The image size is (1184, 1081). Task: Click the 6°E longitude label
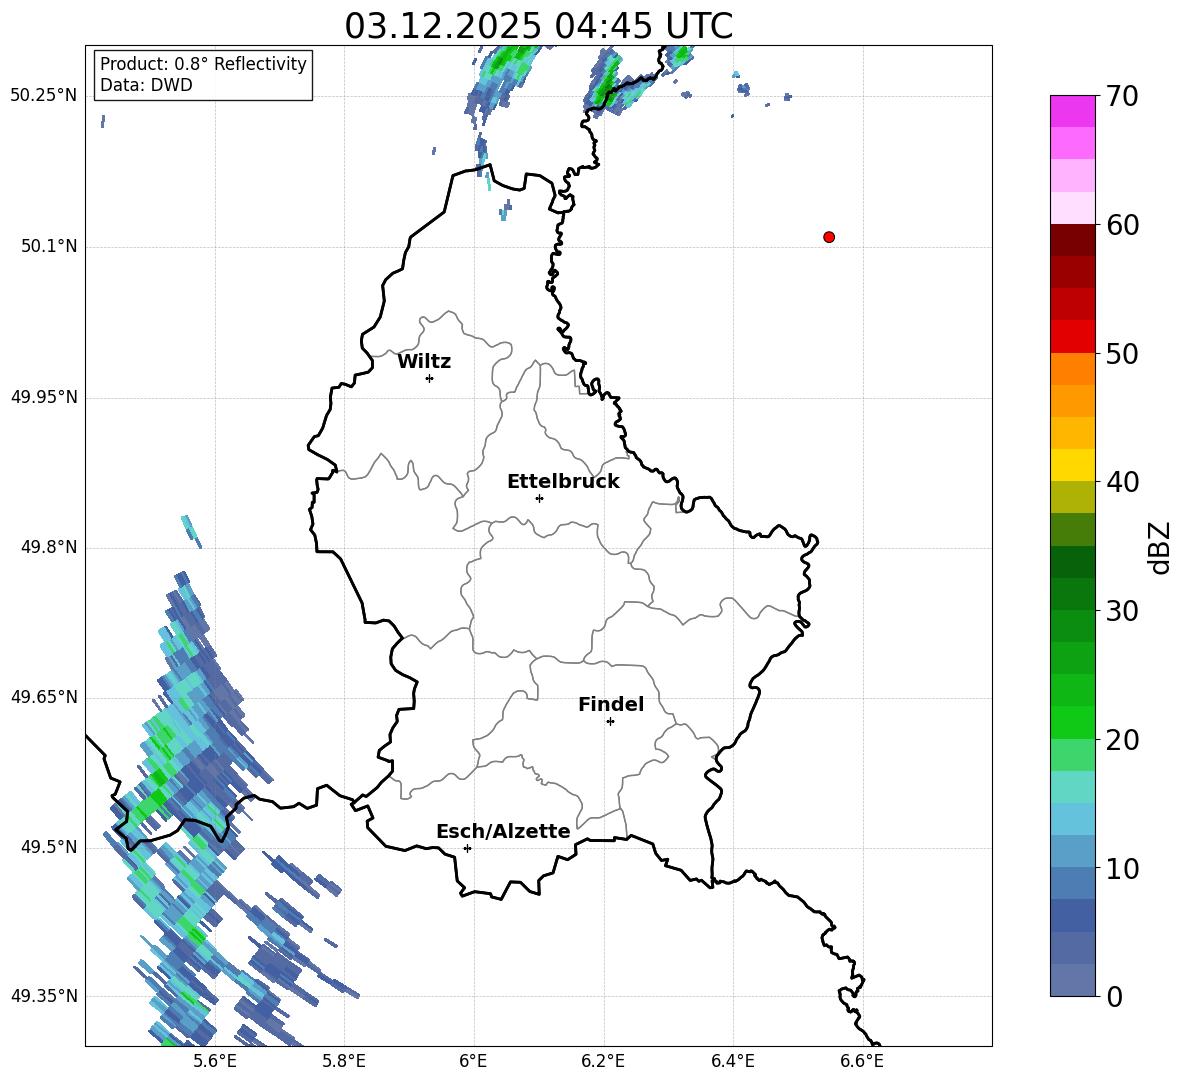click(473, 1062)
